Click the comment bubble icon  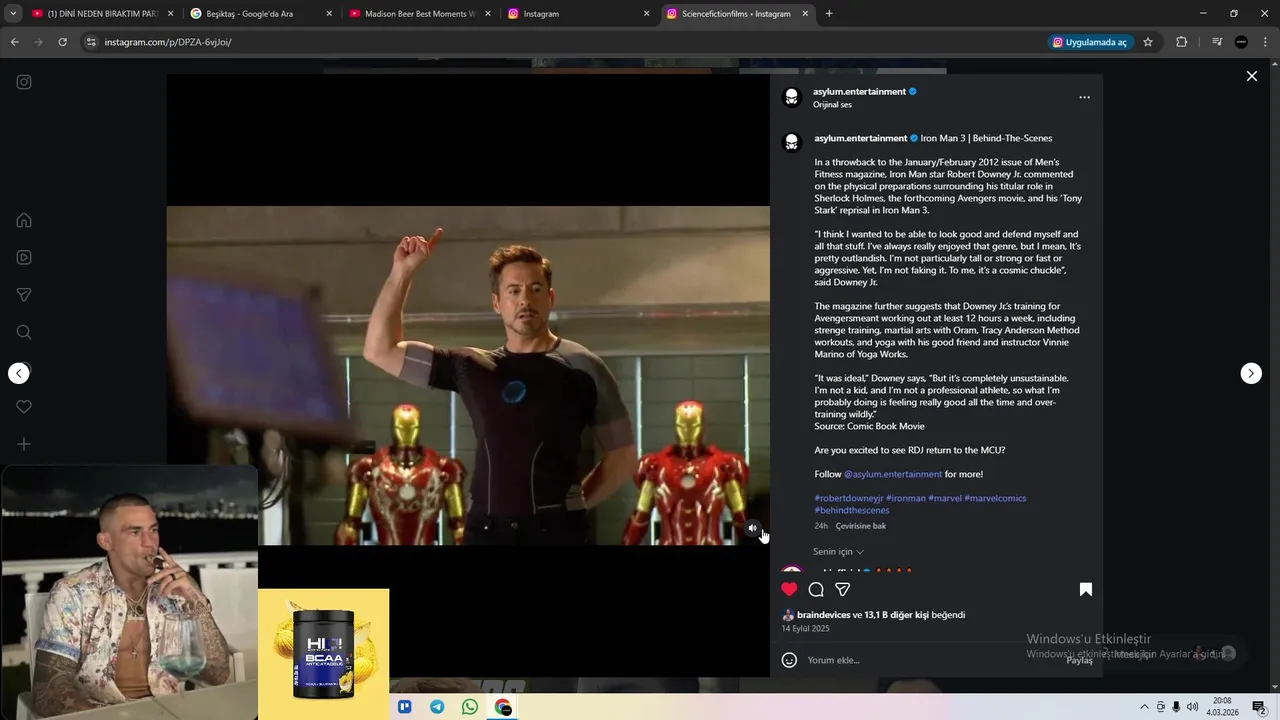click(x=816, y=589)
